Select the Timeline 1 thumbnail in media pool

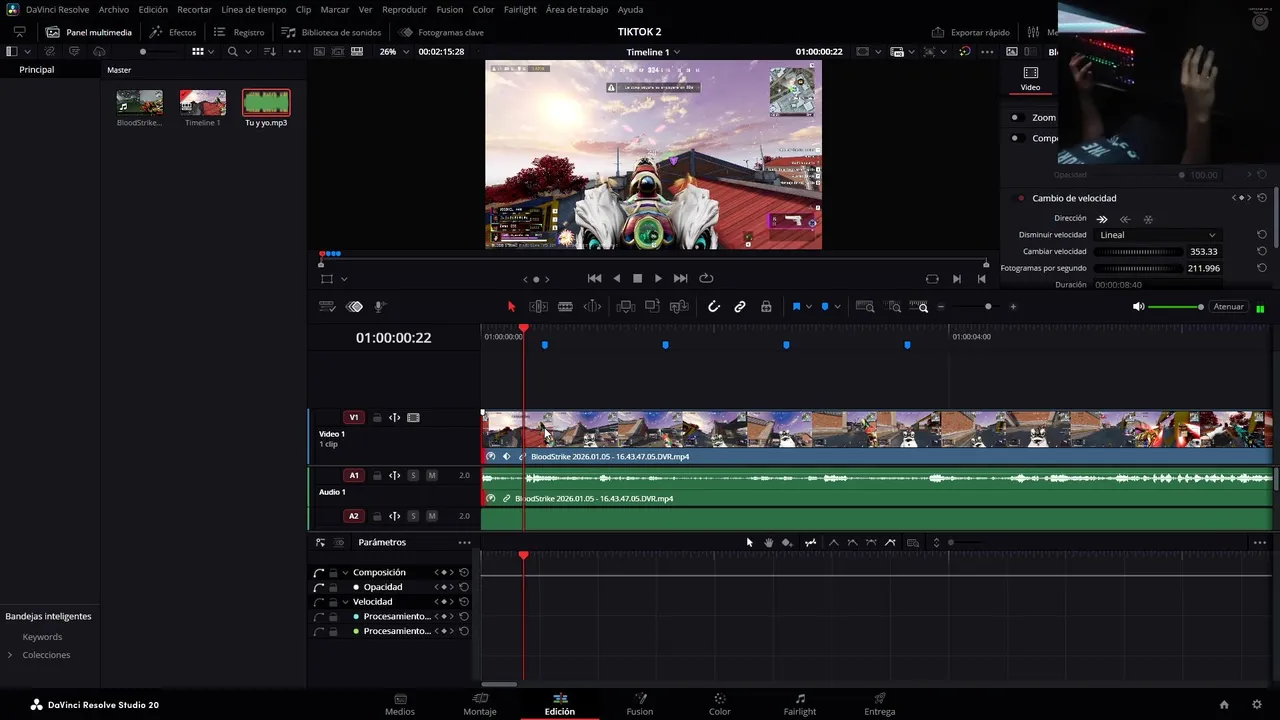(x=203, y=102)
